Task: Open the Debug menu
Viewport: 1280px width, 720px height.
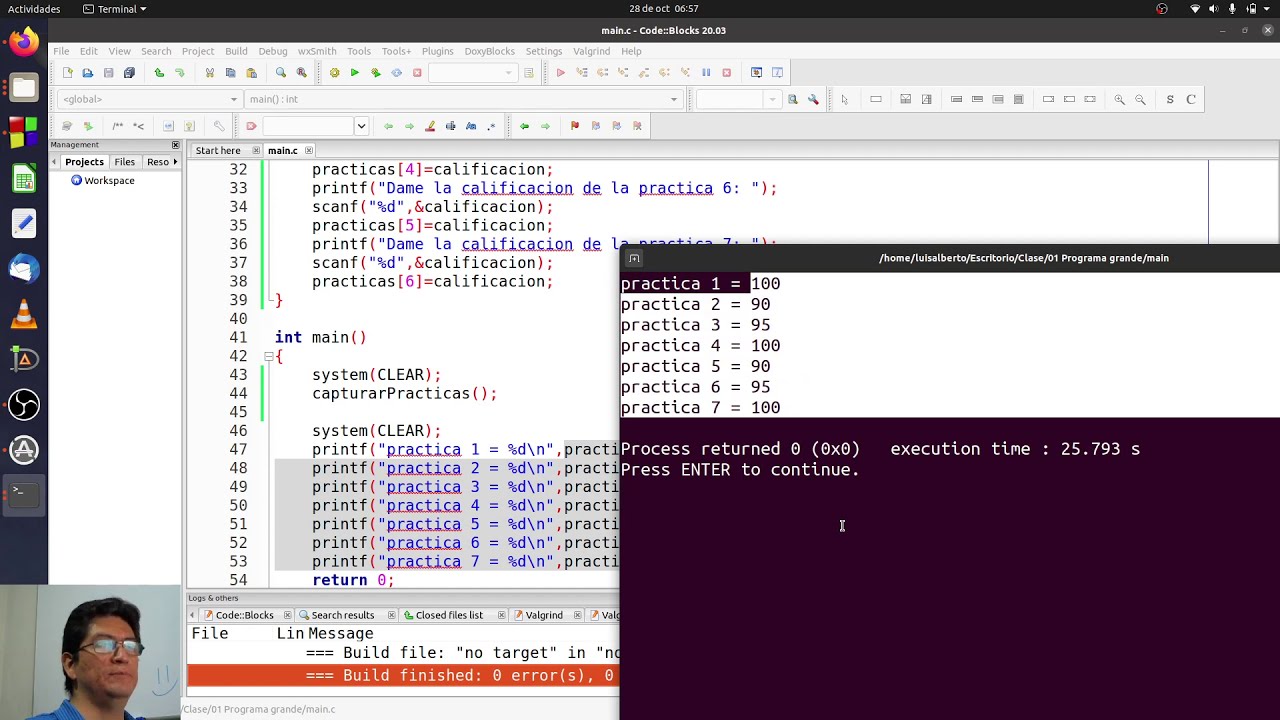Action: click(272, 51)
